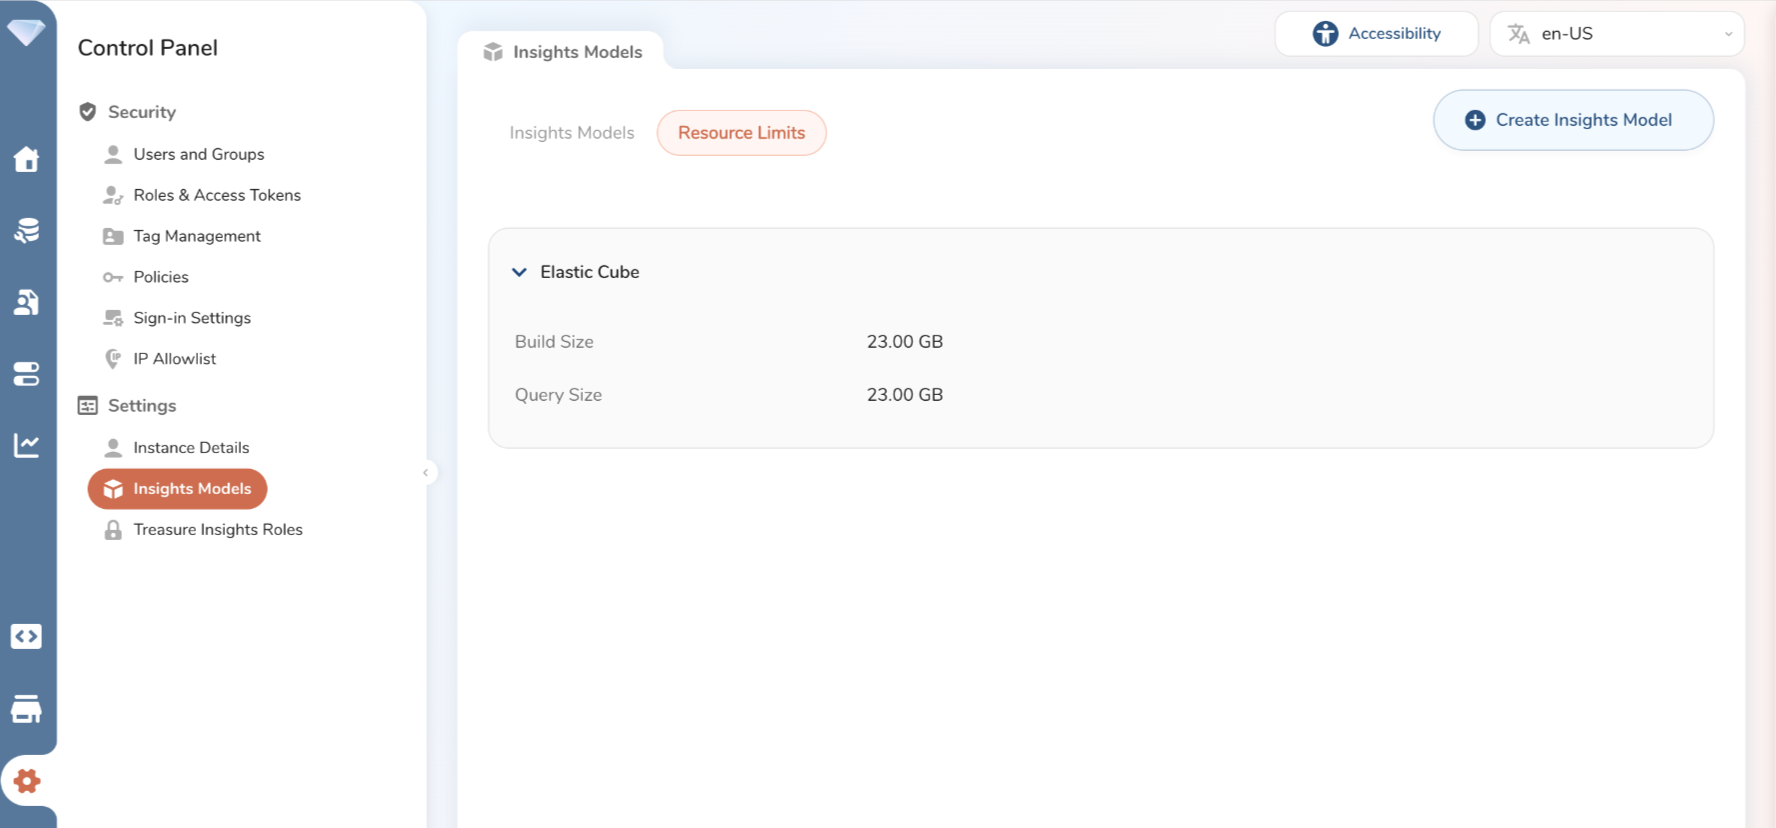The width and height of the screenshot is (1776, 828).
Task: Open the Home icon in sidebar
Action: pos(27,159)
